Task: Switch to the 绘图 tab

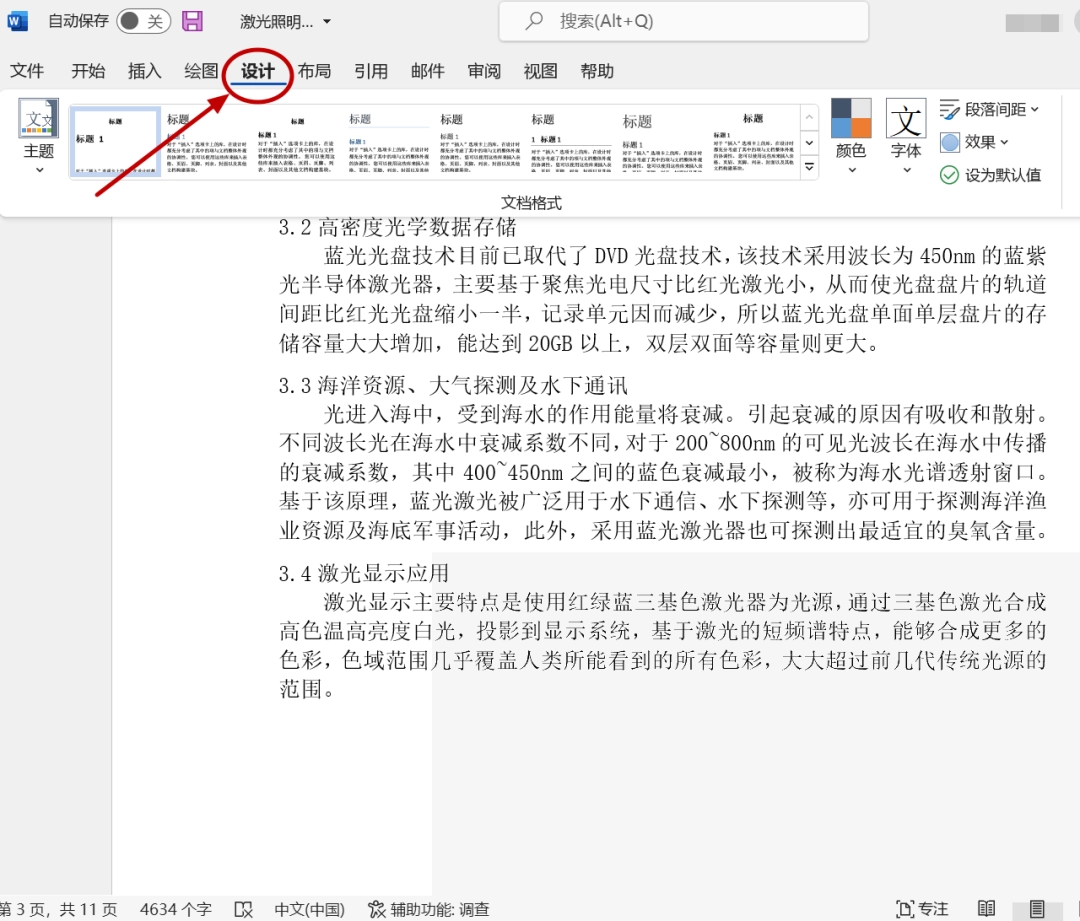Action: pyautogui.click(x=201, y=71)
